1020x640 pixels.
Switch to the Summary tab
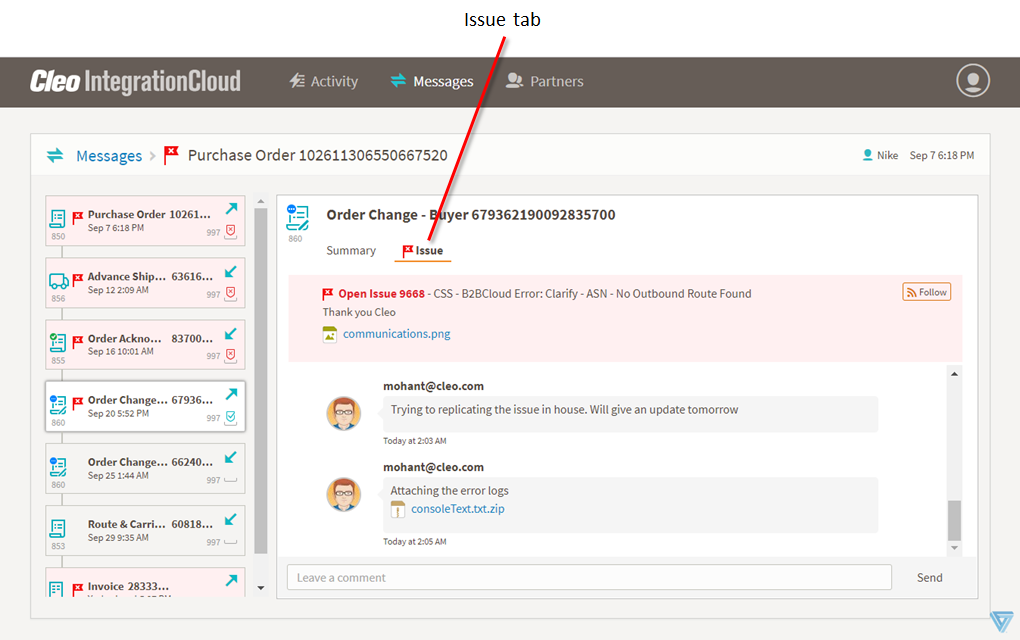click(351, 250)
